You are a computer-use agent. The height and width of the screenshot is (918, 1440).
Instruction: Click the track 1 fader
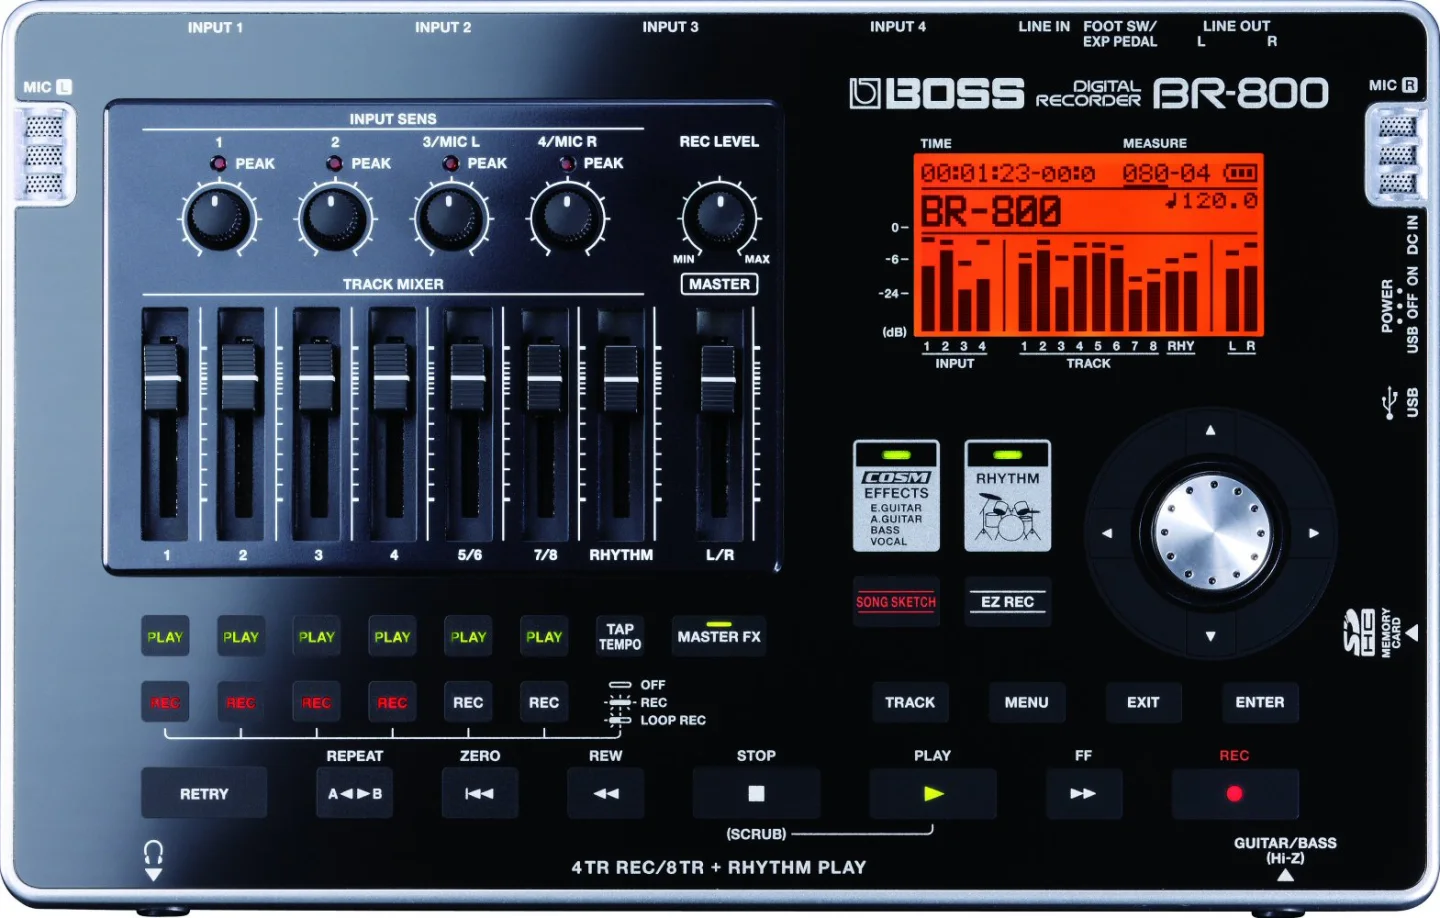pos(164,377)
